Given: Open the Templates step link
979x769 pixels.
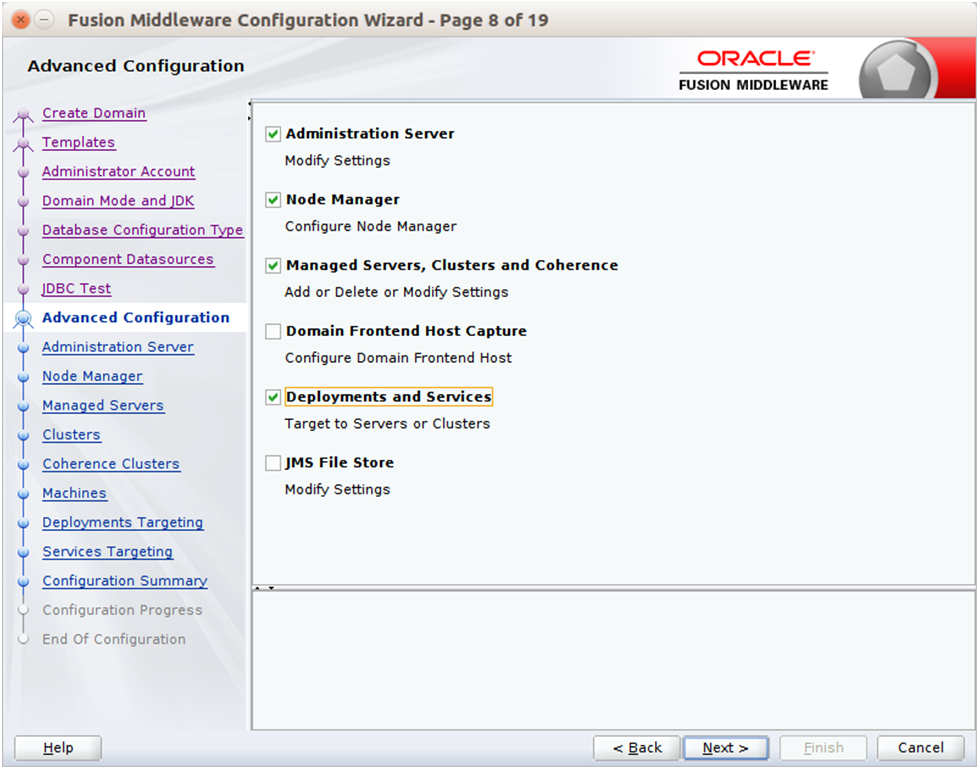Looking at the screenshot, I should [x=79, y=142].
